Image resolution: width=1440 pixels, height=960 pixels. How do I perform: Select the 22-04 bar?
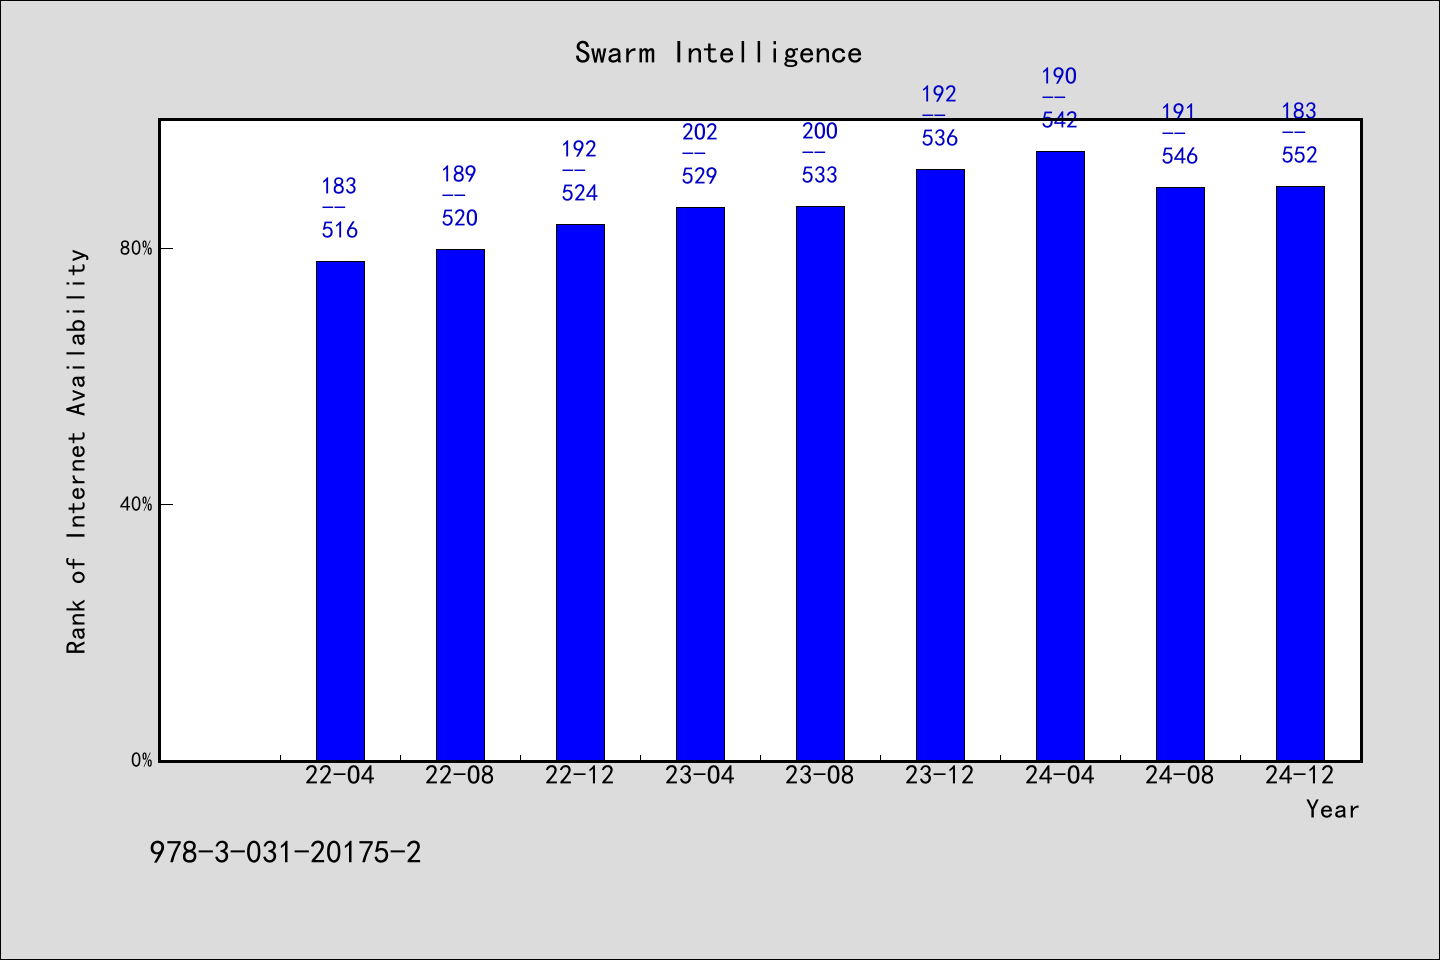[340, 511]
